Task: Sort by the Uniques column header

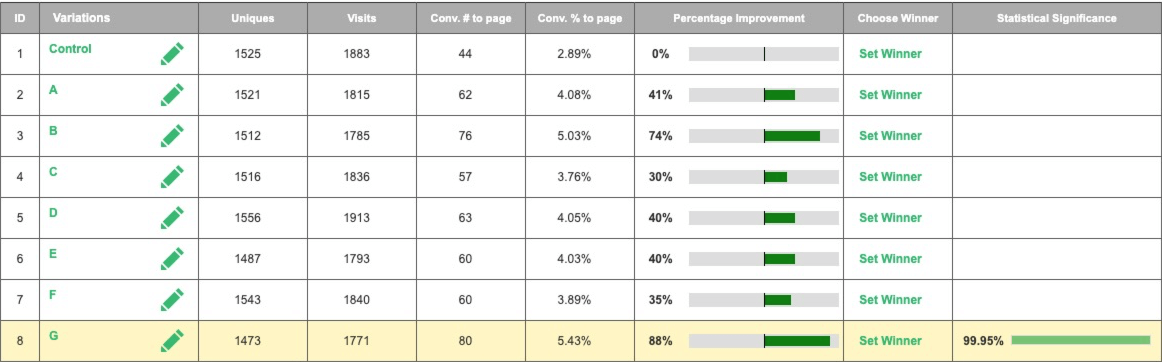Action: click(x=253, y=18)
